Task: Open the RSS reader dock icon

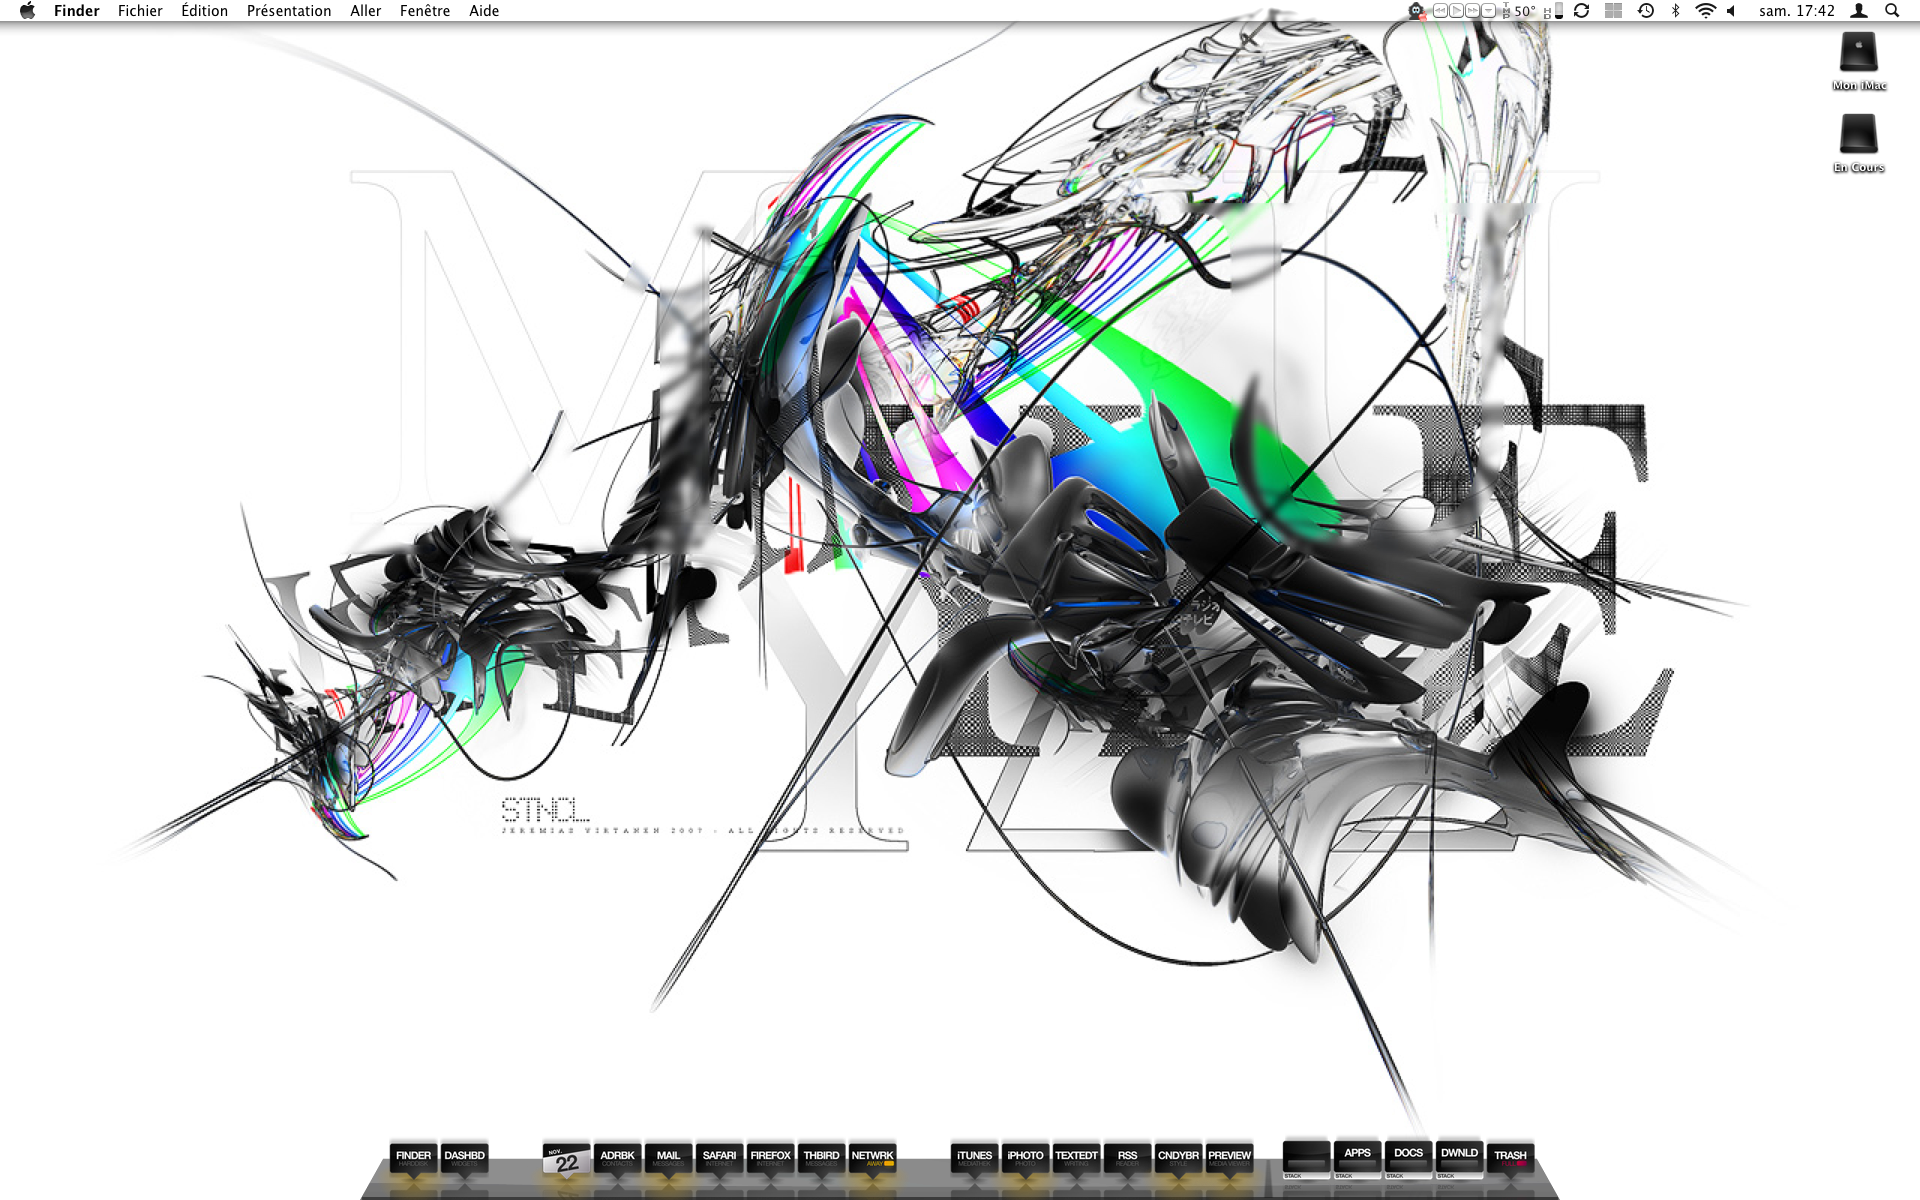Action: pos(1127,1159)
